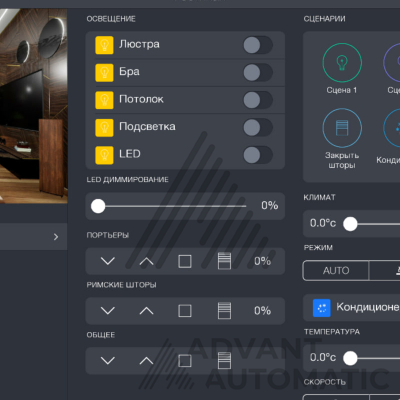The height and width of the screenshot is (400, 400).
Task: Click the LED lamp icon
Action: point(104,155)
